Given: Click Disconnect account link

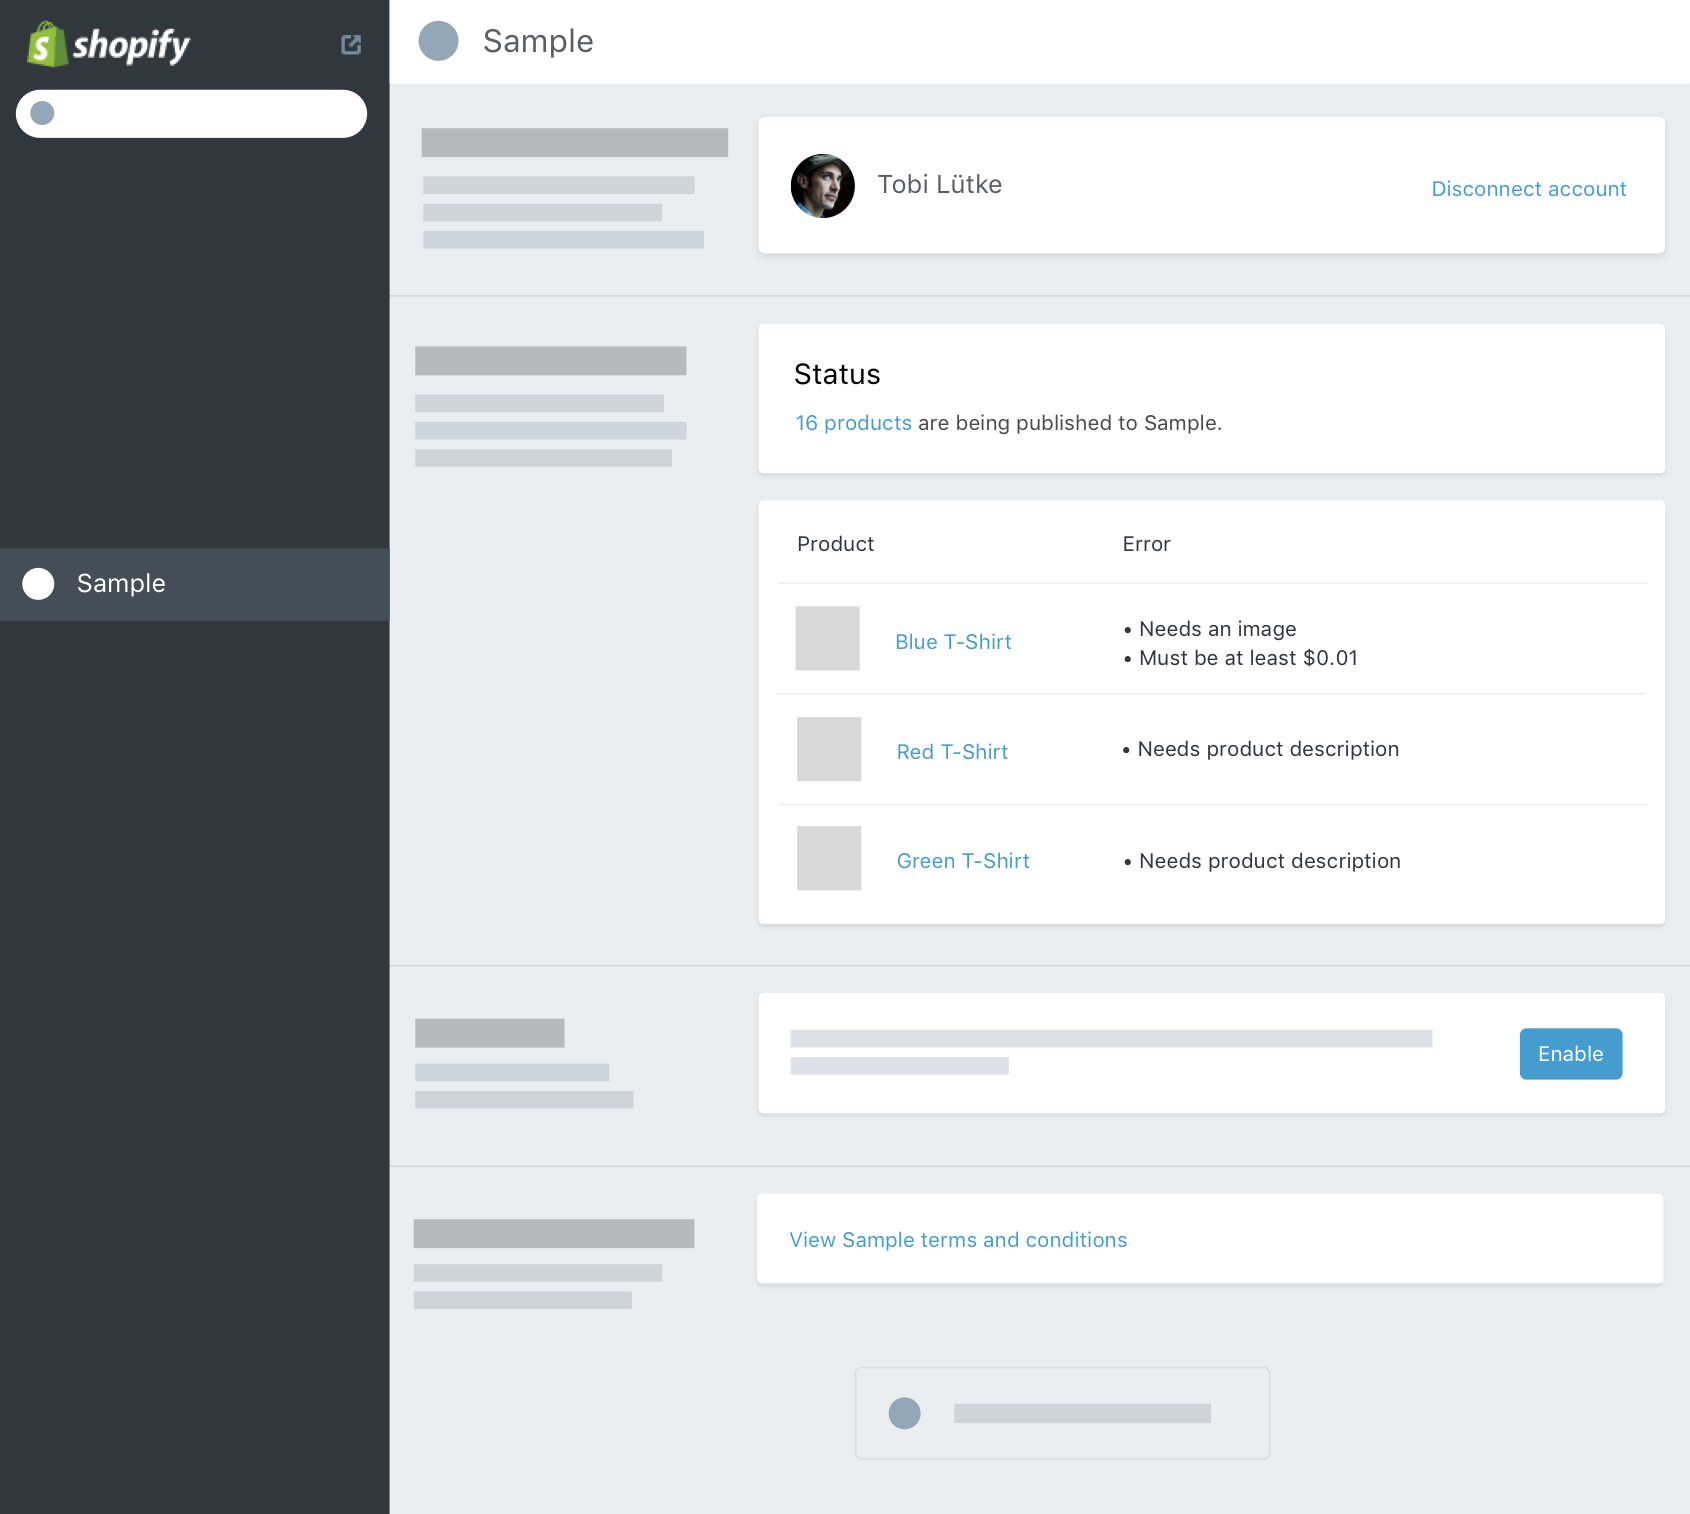Looking at the screenshot, I should (1528, 189).
